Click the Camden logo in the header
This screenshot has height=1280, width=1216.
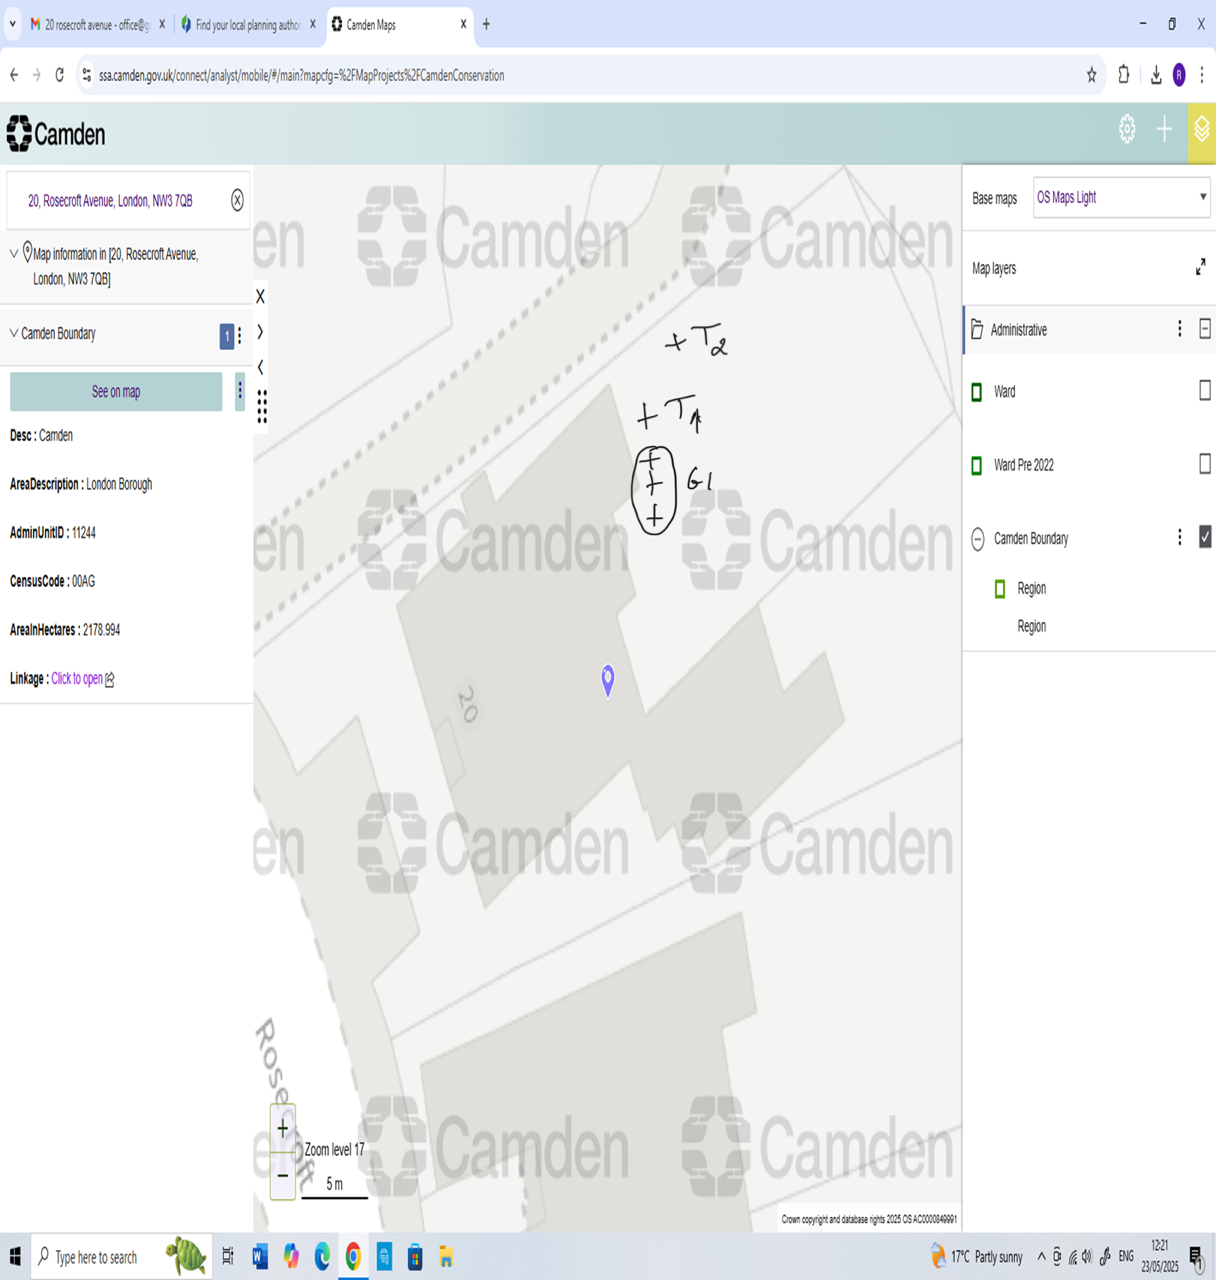tap(56, 134)
